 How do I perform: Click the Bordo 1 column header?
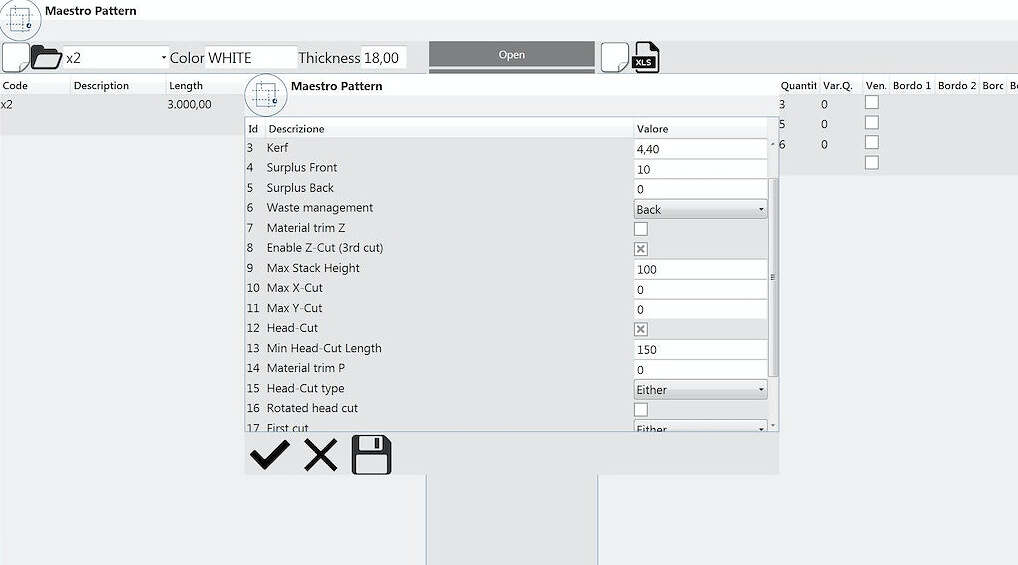912,86
